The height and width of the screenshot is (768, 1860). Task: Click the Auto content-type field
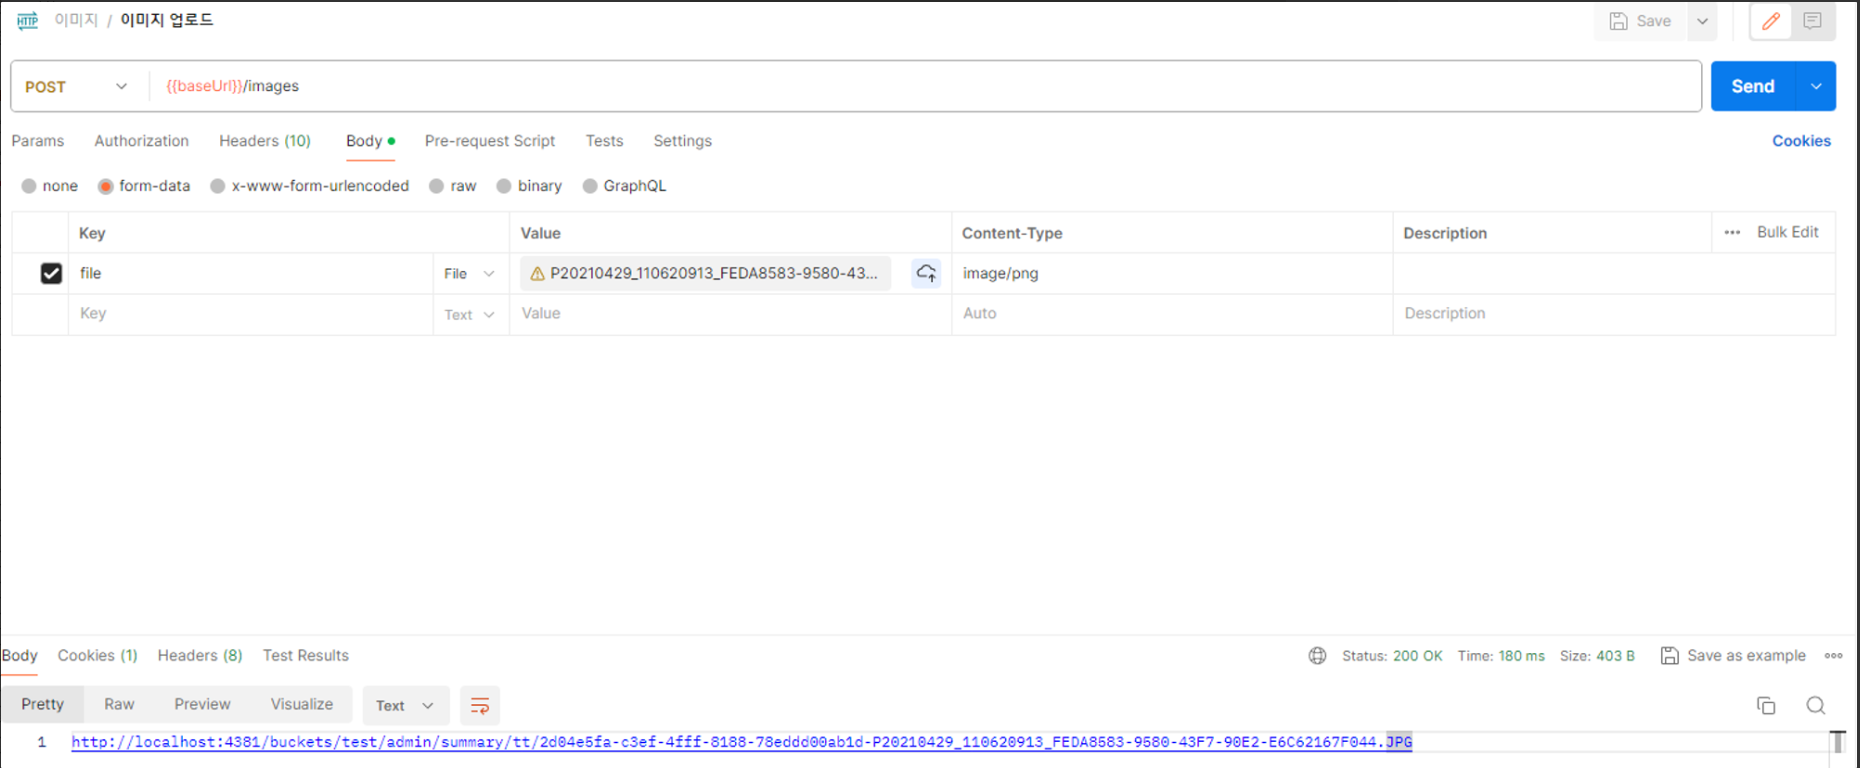(x=1172, y=314)
